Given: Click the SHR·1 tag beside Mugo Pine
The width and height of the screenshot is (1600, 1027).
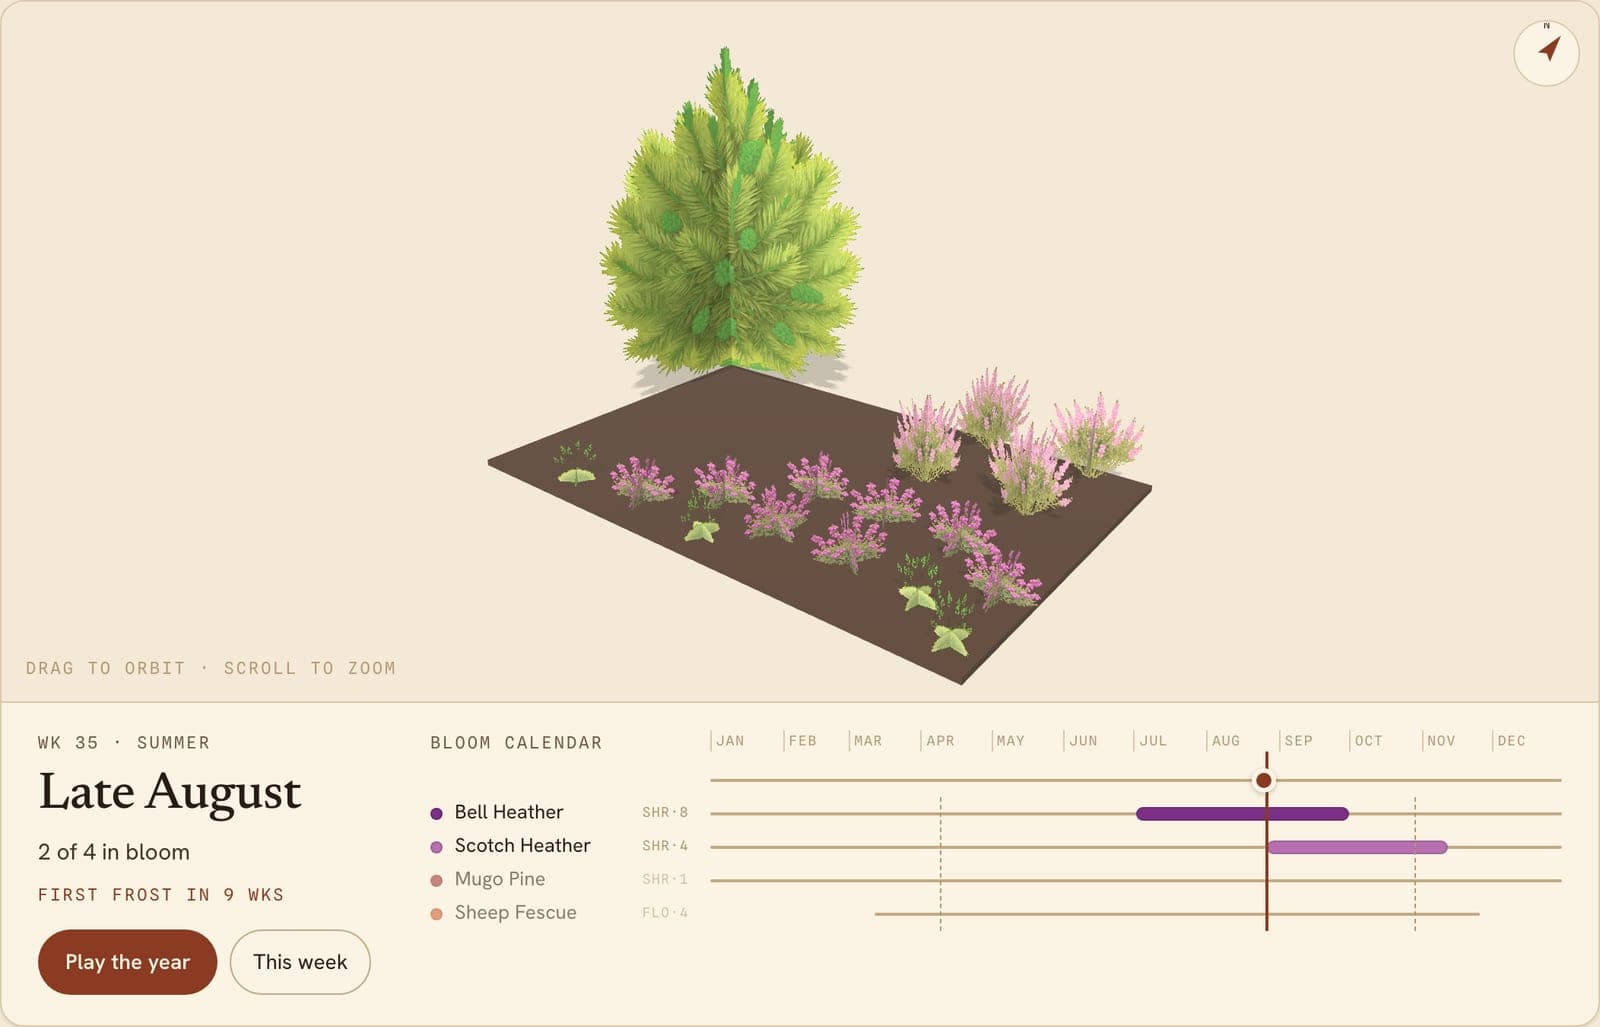Looking at the screenshot, I should coord(665,880).
